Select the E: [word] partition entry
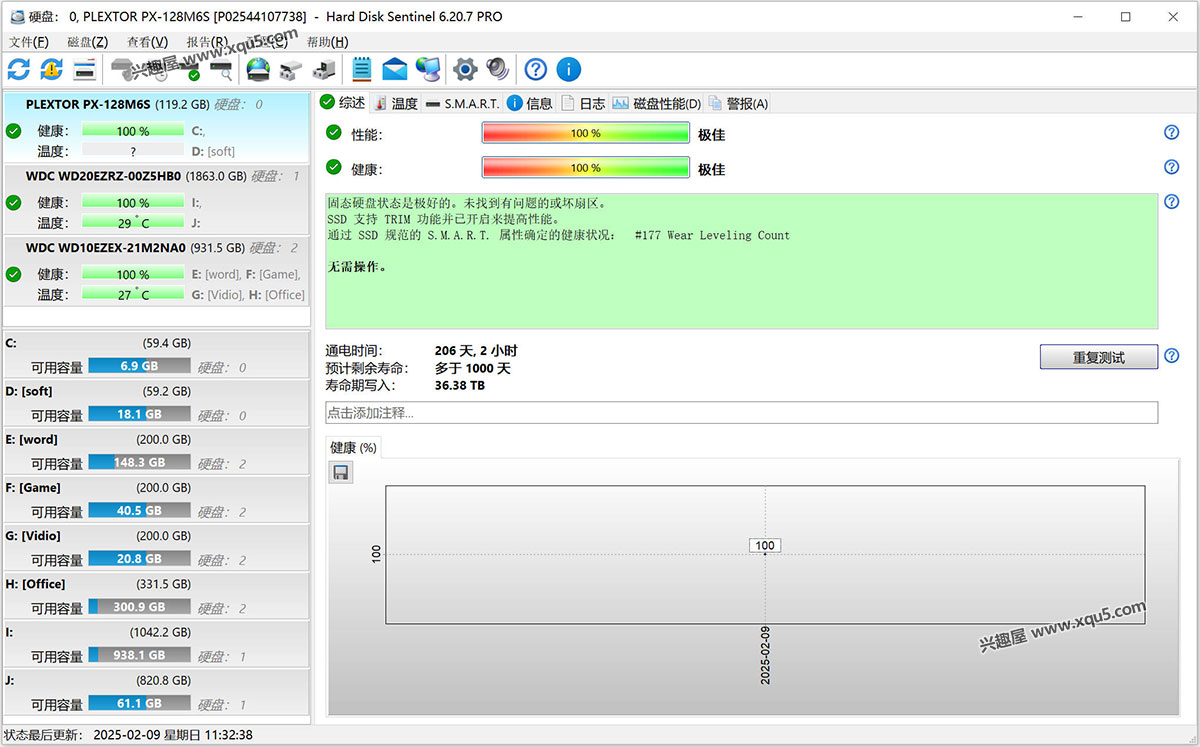1200x747 pixels. click(157, 451)
